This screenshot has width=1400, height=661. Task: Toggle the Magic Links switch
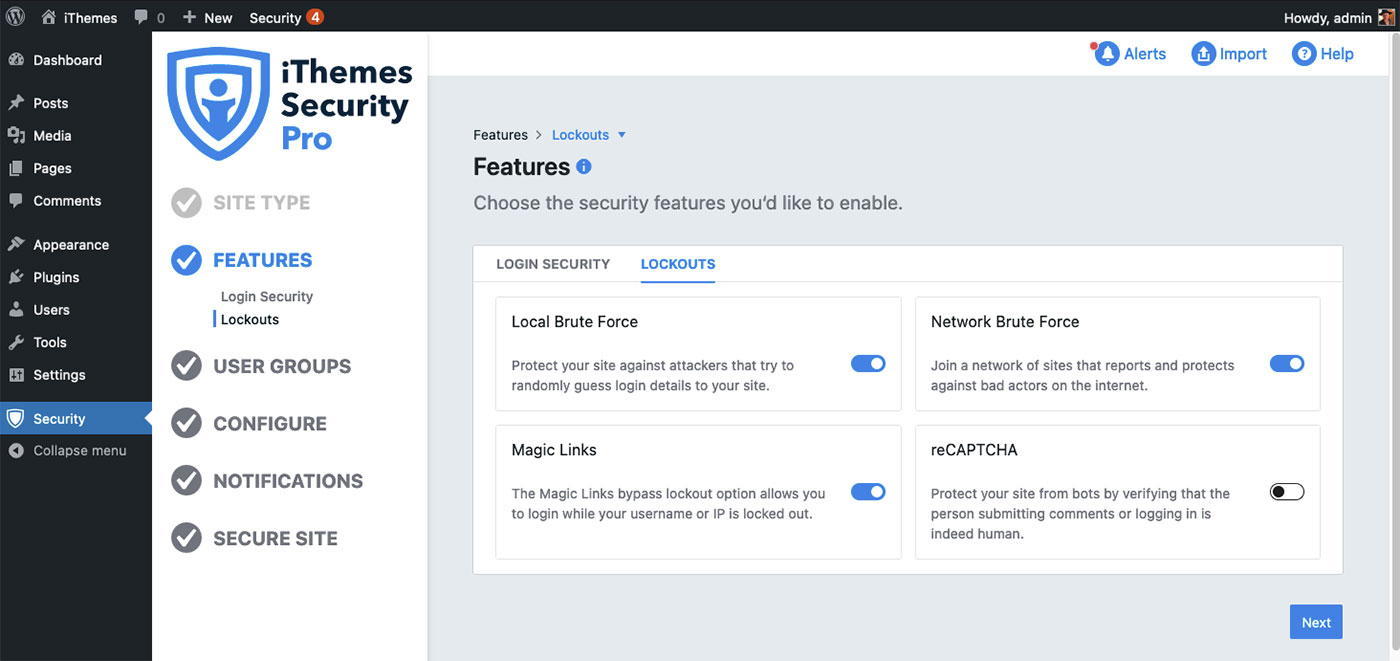868,492
